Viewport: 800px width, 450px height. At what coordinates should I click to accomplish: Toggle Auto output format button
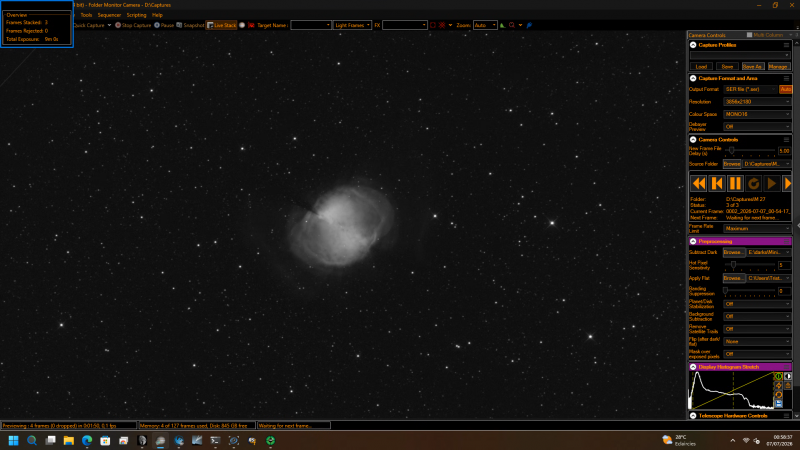(x=785, y=89)
